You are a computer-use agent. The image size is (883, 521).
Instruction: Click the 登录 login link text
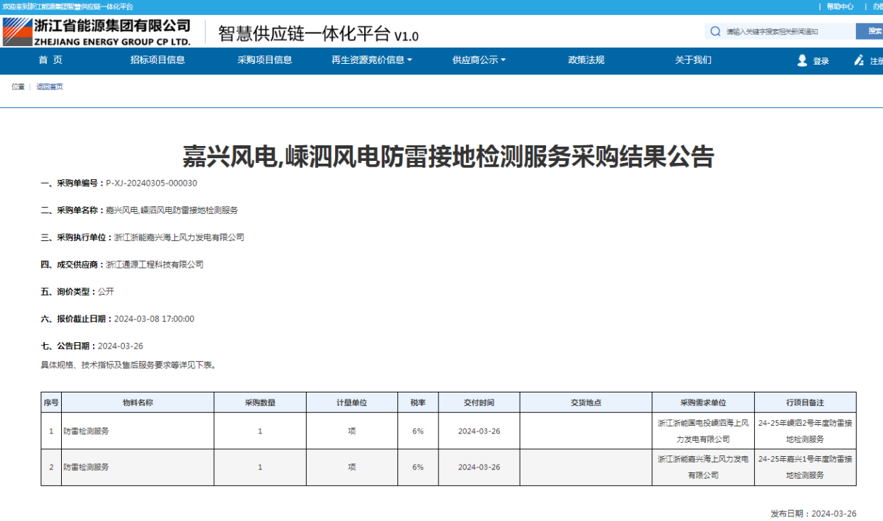(821, 61)
